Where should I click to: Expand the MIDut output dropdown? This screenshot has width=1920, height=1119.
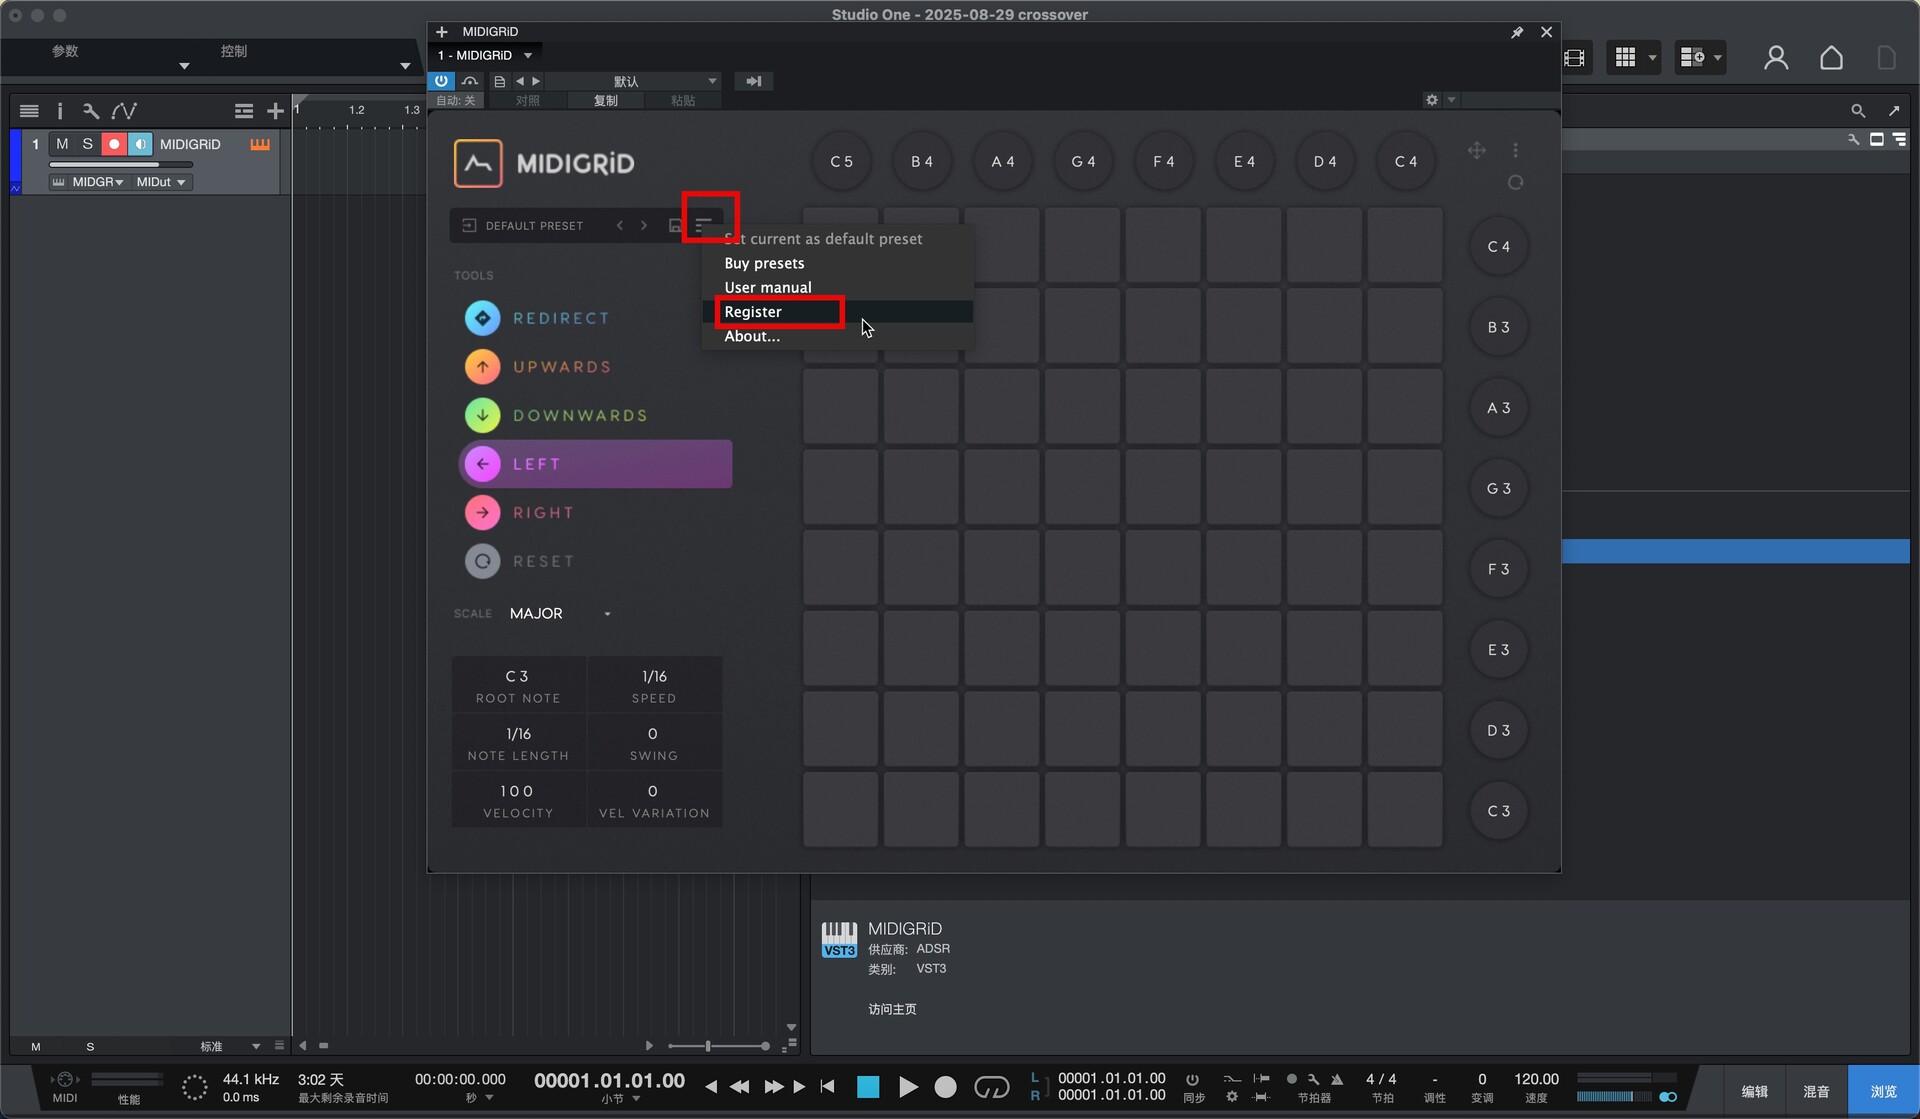[x=161, y=182]
